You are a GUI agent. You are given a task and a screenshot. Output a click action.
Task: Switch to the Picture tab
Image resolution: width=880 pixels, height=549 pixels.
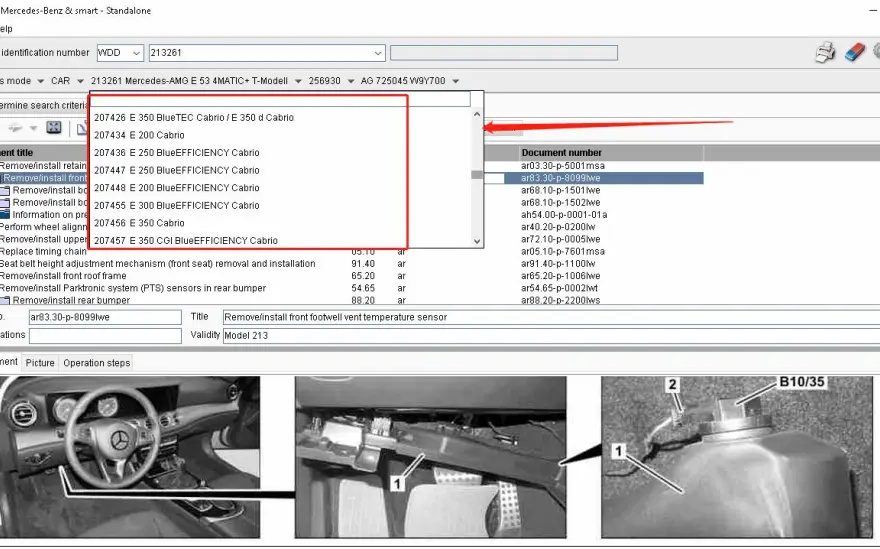pos(40,363)
